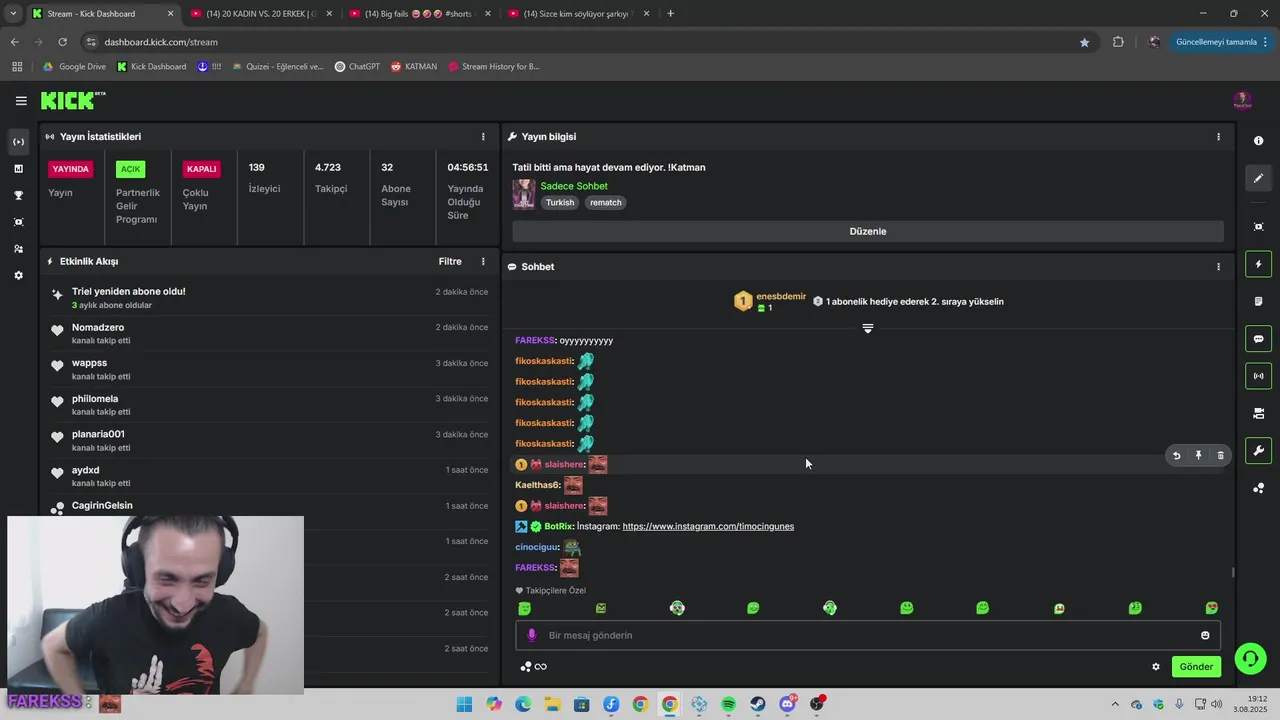The image size is (1280, 720).
Task: Switch to Sizce kim söylüyor şarkıyı tab
Action: (x=578, y=14)
